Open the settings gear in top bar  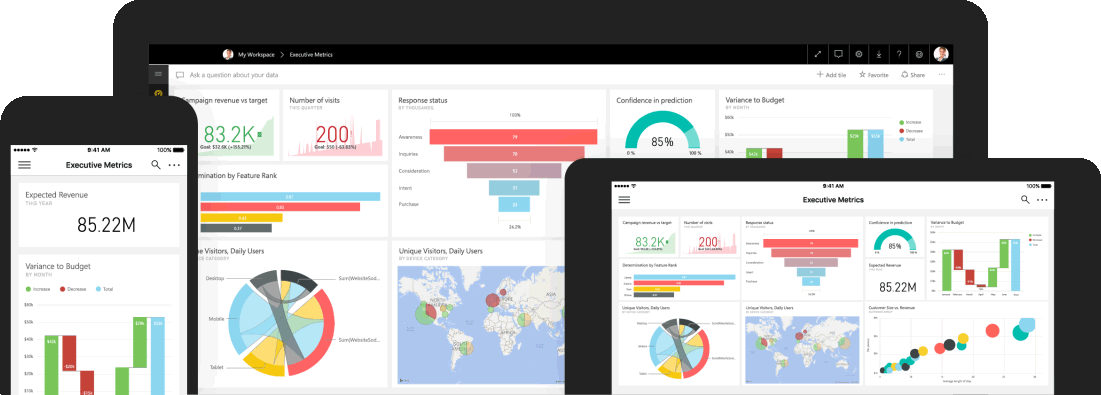[858, 54]
